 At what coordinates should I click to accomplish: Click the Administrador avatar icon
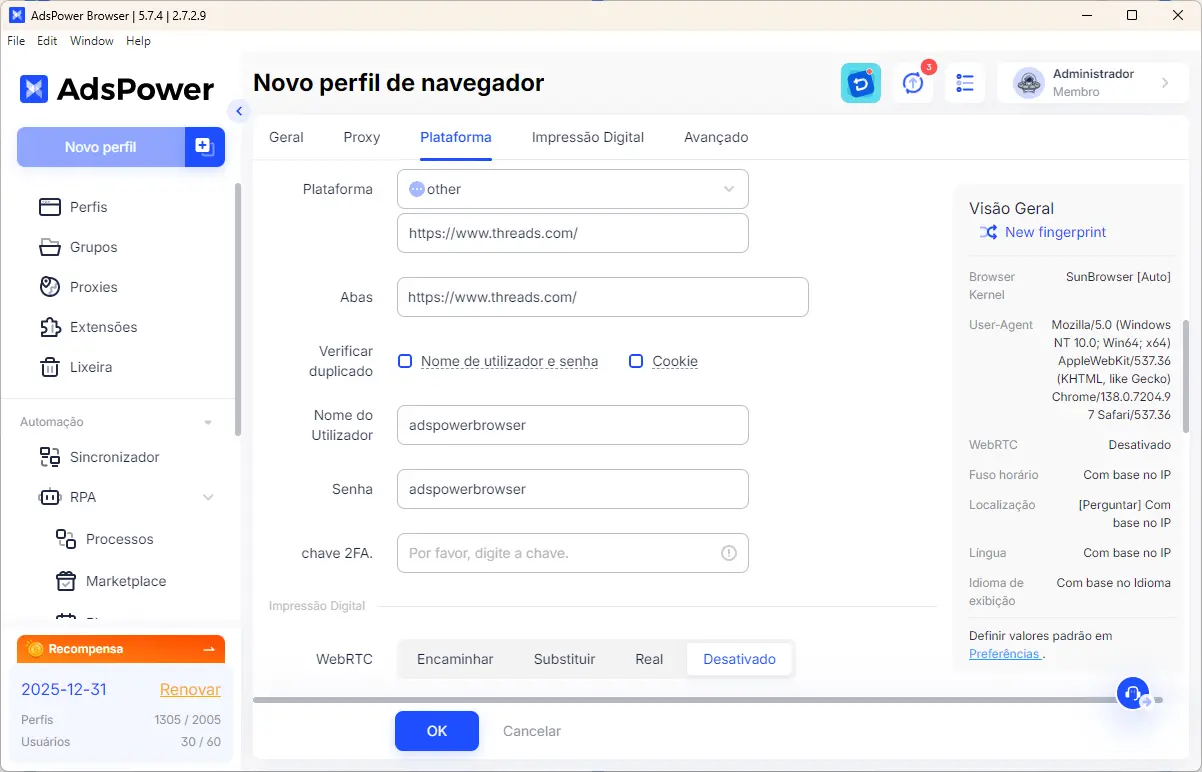(1029, 83)
